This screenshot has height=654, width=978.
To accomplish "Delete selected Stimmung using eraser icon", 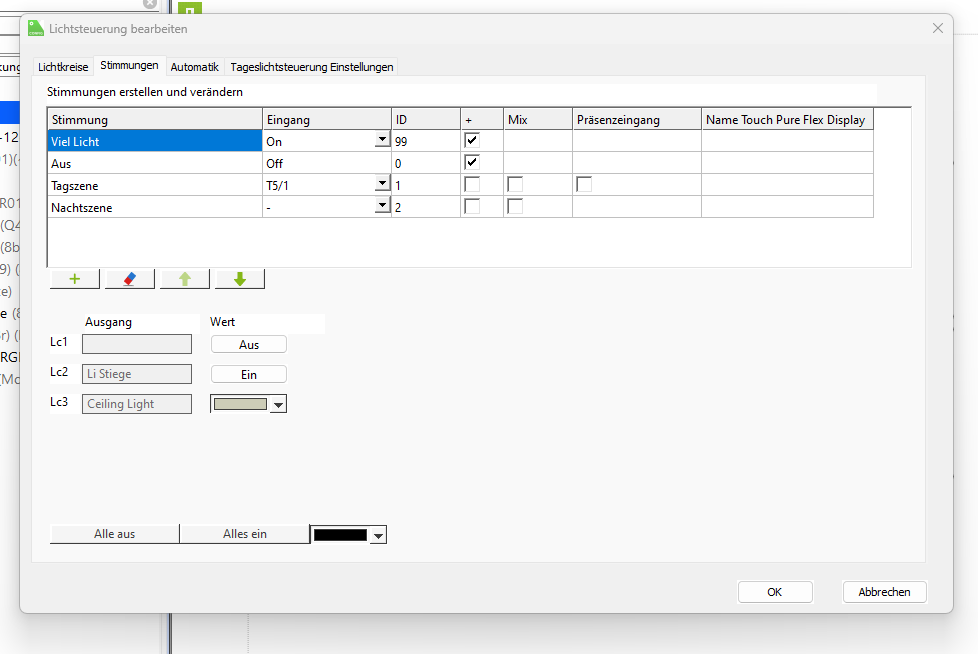I will 129,279.
